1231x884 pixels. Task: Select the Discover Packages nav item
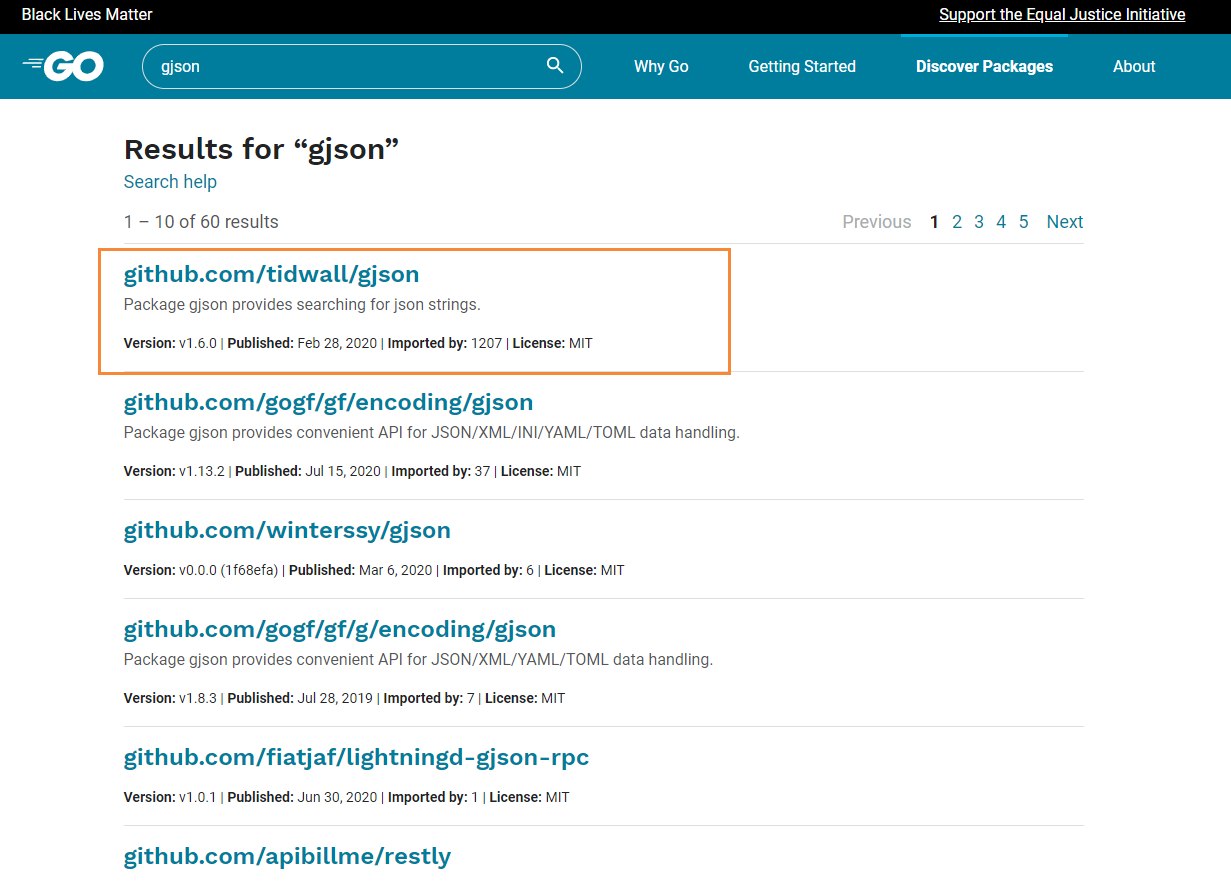tap(984, 66)
